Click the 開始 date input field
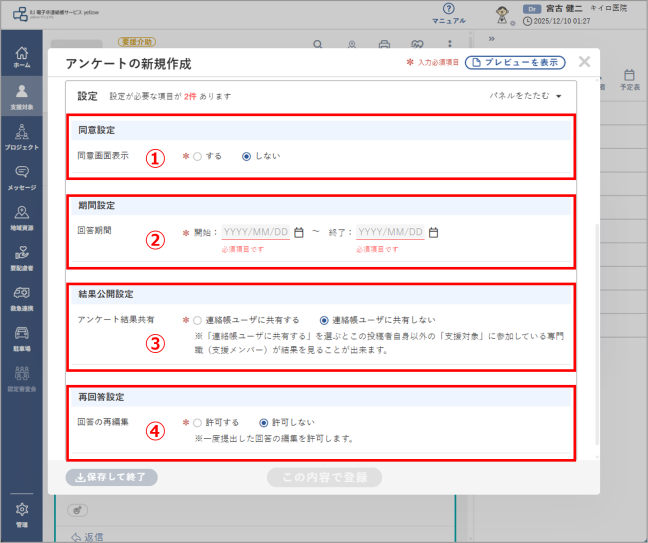 (x=256, y=232)
